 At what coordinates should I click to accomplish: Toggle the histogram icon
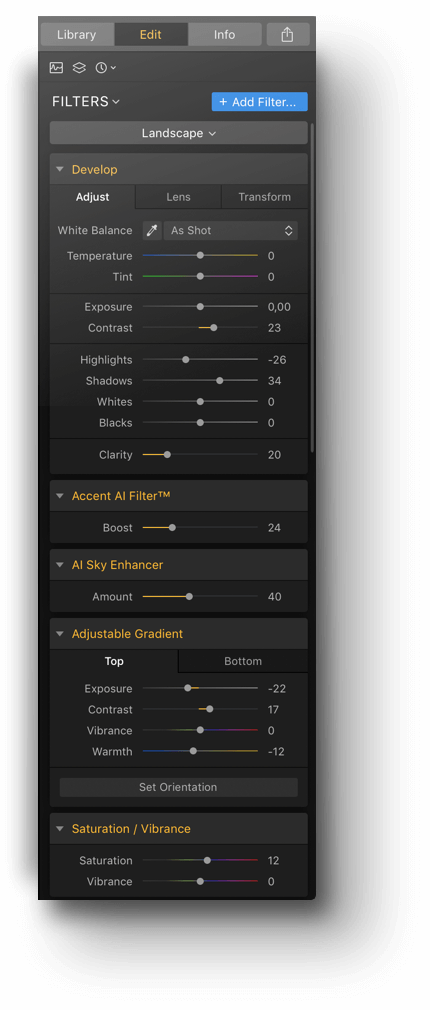(57, 68)
